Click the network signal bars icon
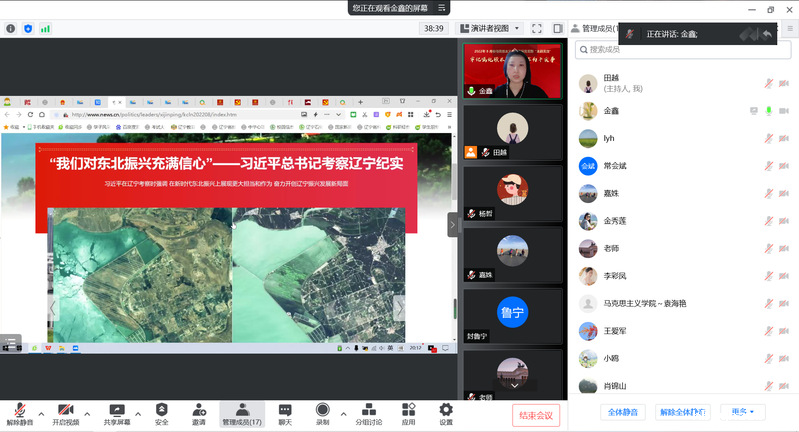The image size is (799, 432). tap(45, 28)
